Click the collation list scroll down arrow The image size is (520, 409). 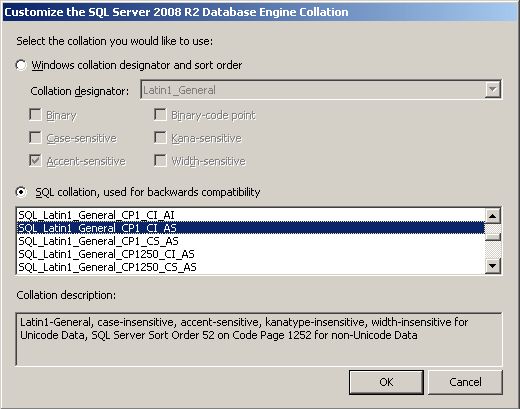click(x=493, y=266)
